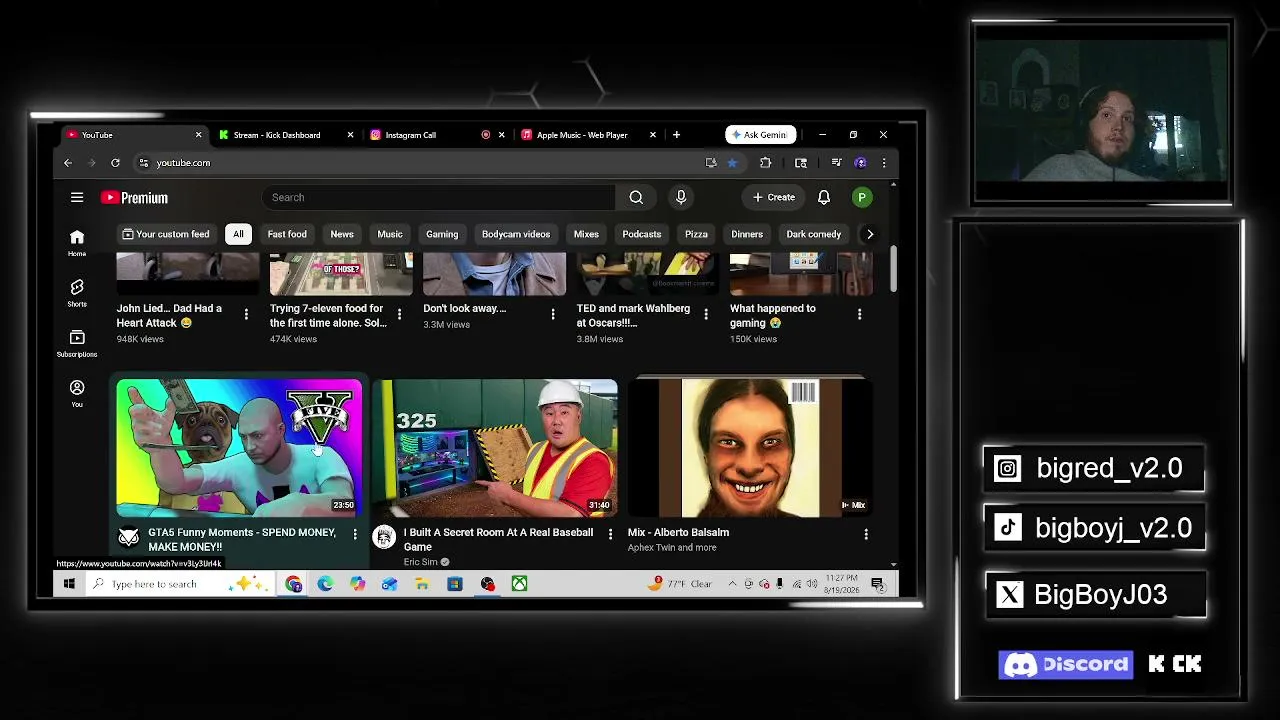Open the Chrome side panel button
This screenshot has width=1280, height=720.
pos(801,163)
